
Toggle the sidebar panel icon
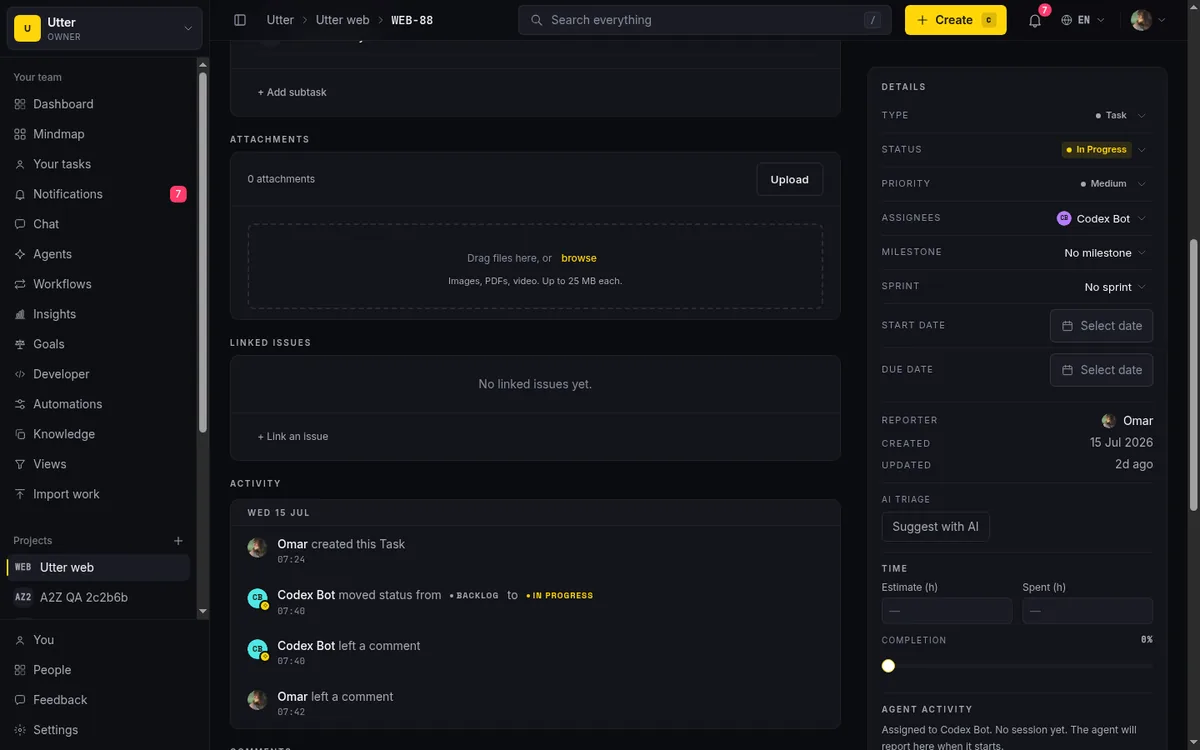pos(240,20)
